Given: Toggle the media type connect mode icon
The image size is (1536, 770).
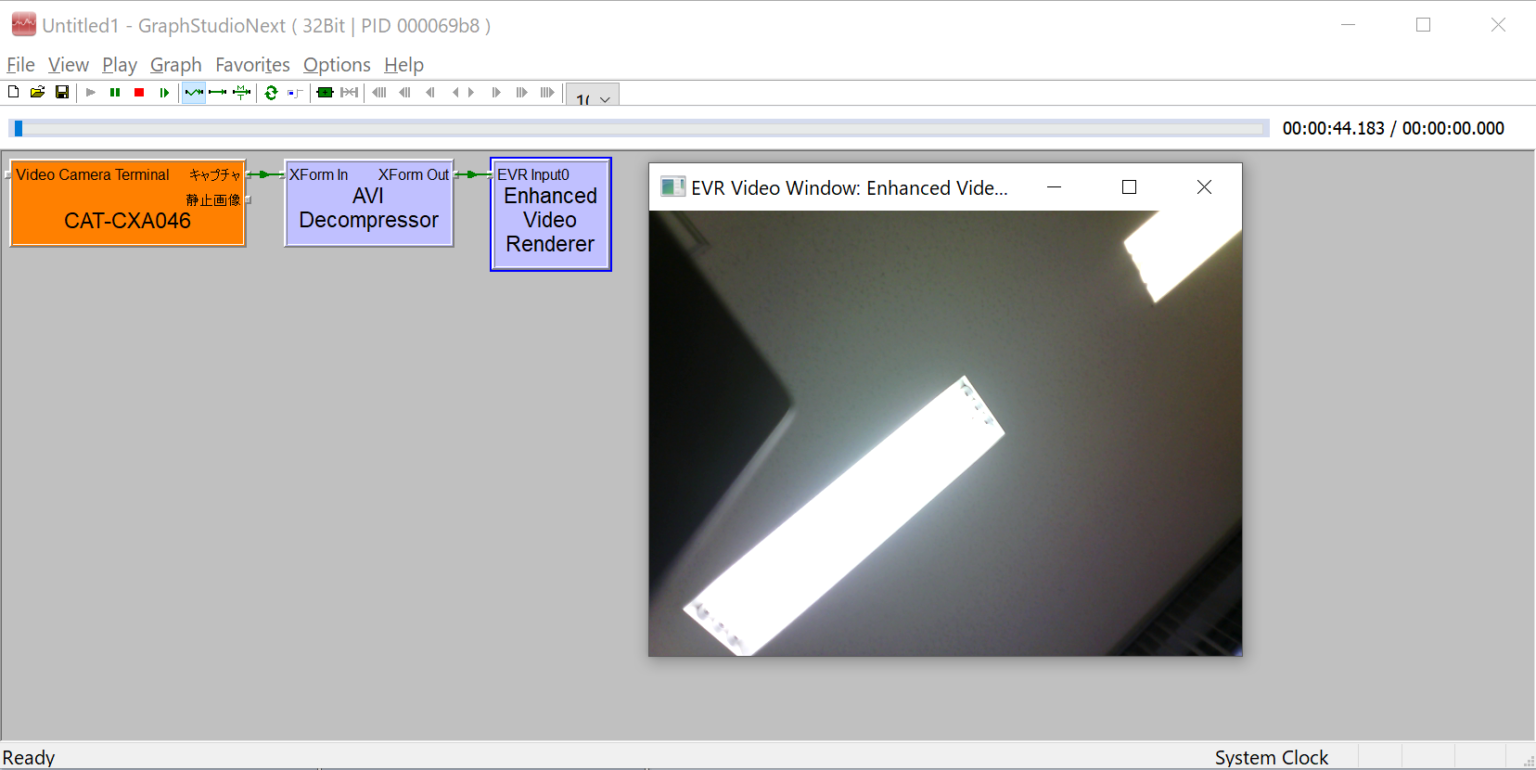Looking at the screenshot, I should [x=241, y=93].
